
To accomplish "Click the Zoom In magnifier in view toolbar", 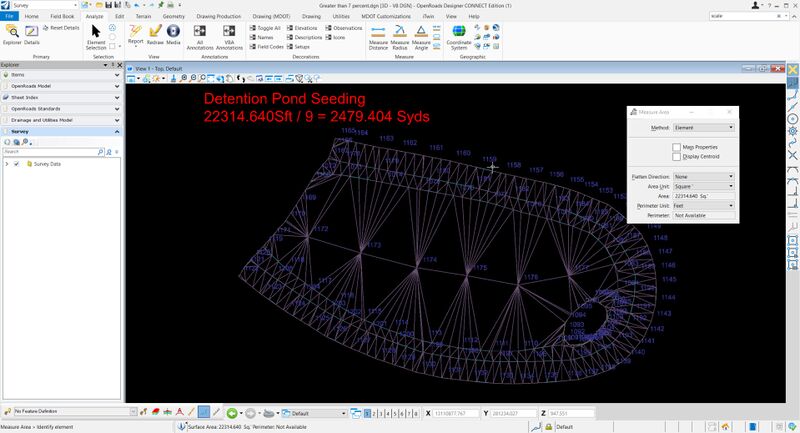I will click(x=183, y=79).
